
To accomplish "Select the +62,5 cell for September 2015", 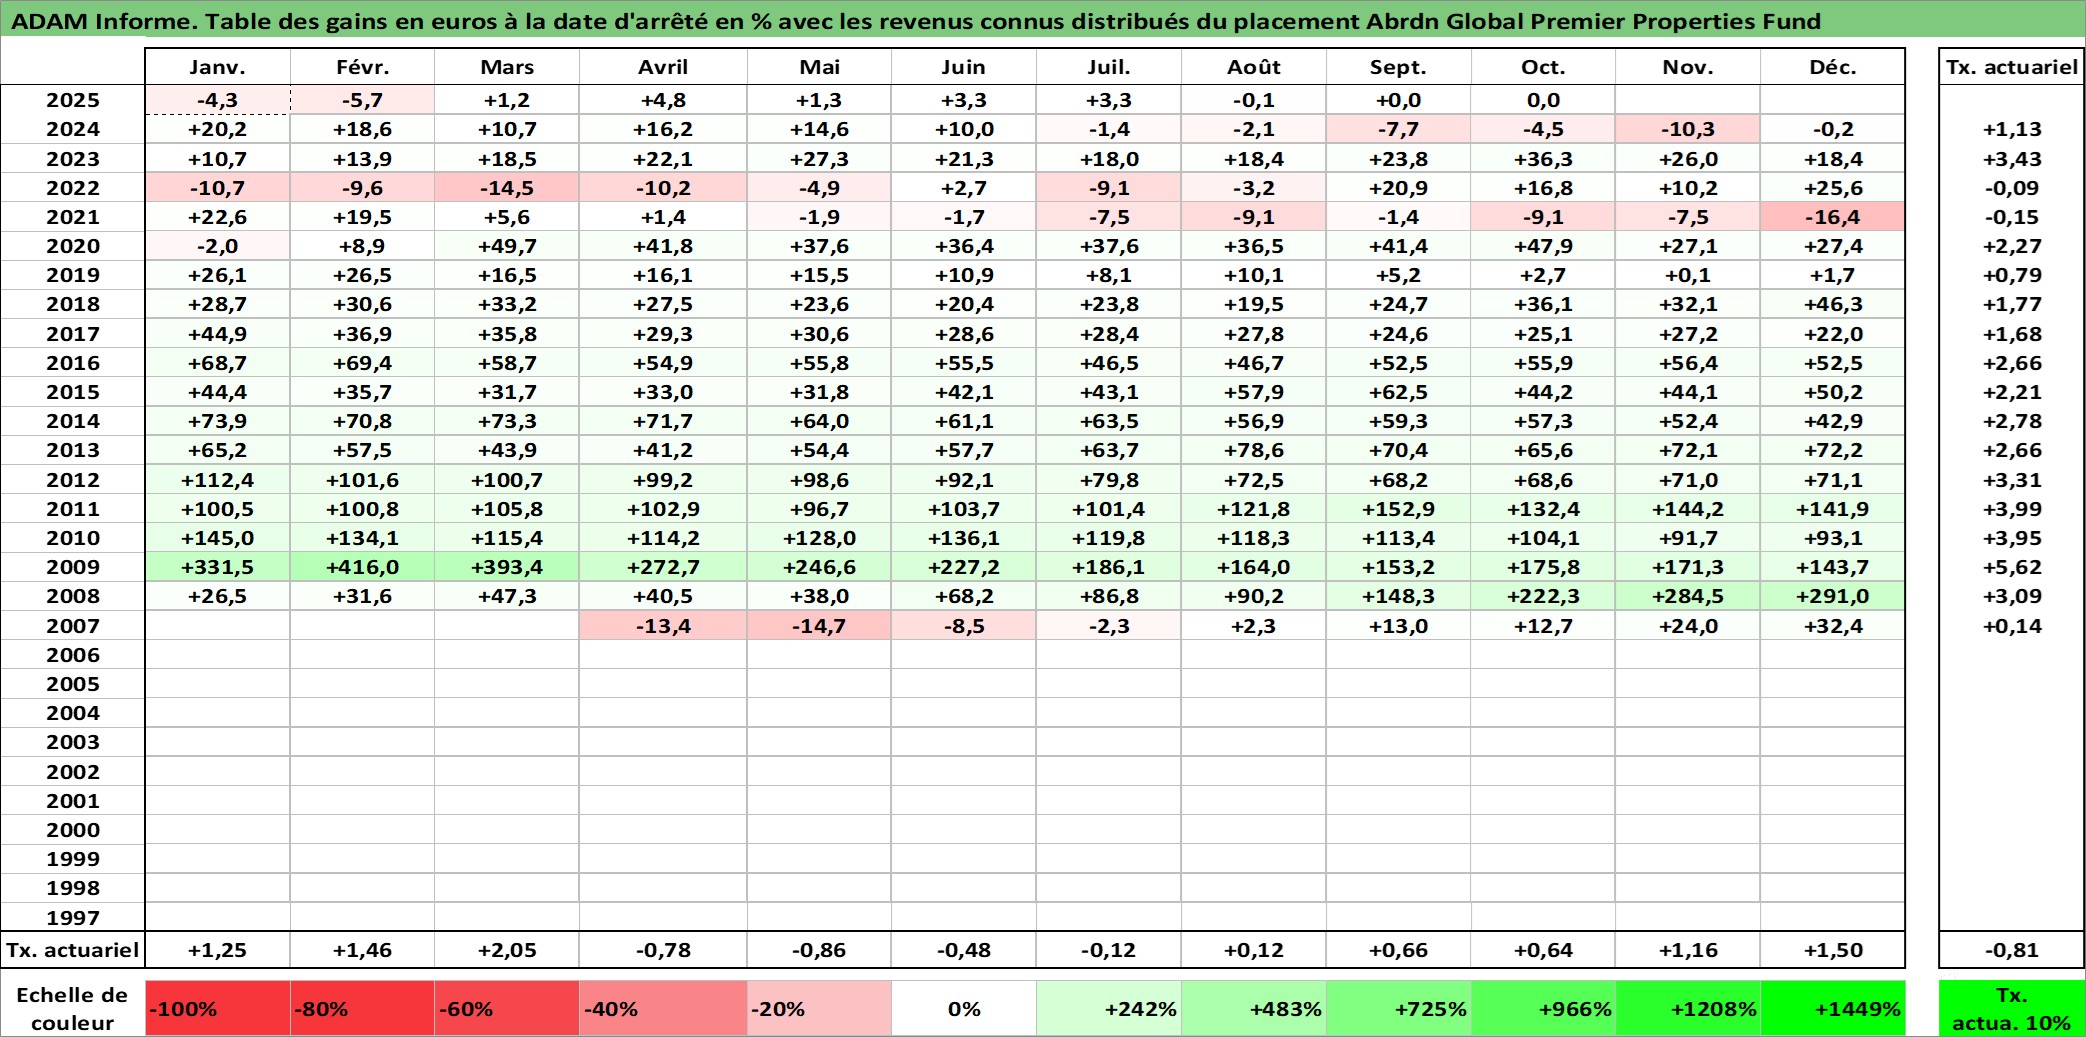I will click(x=1398, y=392).
